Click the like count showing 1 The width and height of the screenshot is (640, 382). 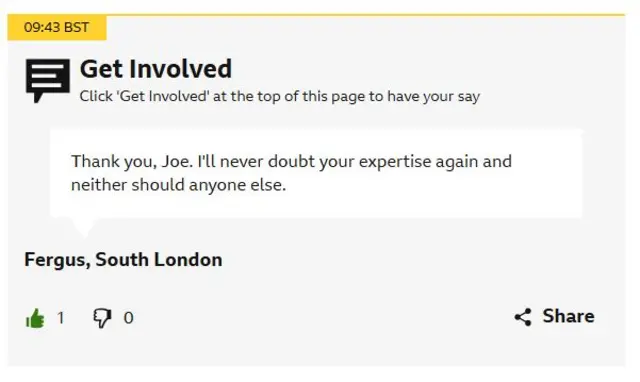click(x=61, y=318)
